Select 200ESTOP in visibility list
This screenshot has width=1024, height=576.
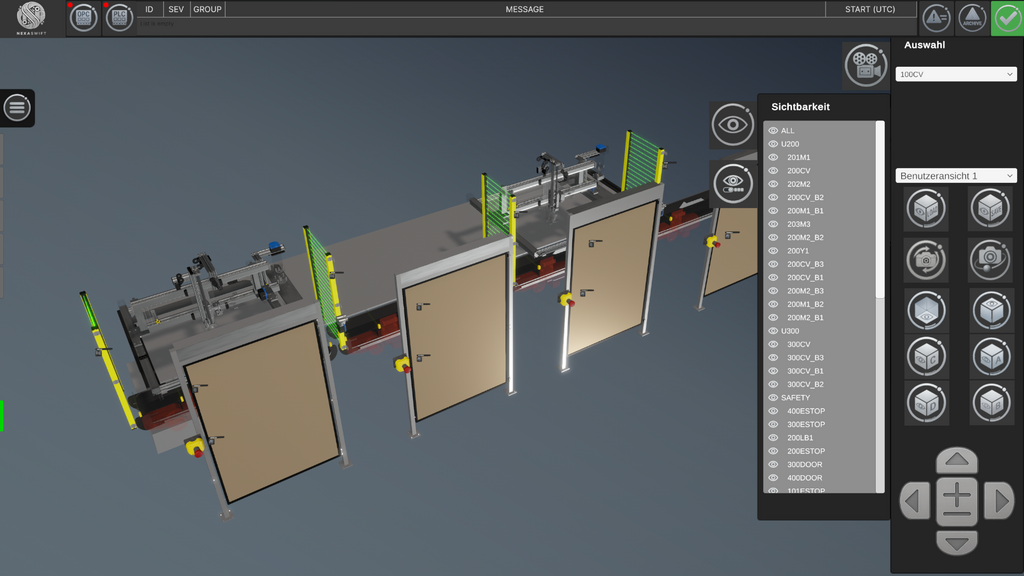pyautogui.click(x=806, y=451)
